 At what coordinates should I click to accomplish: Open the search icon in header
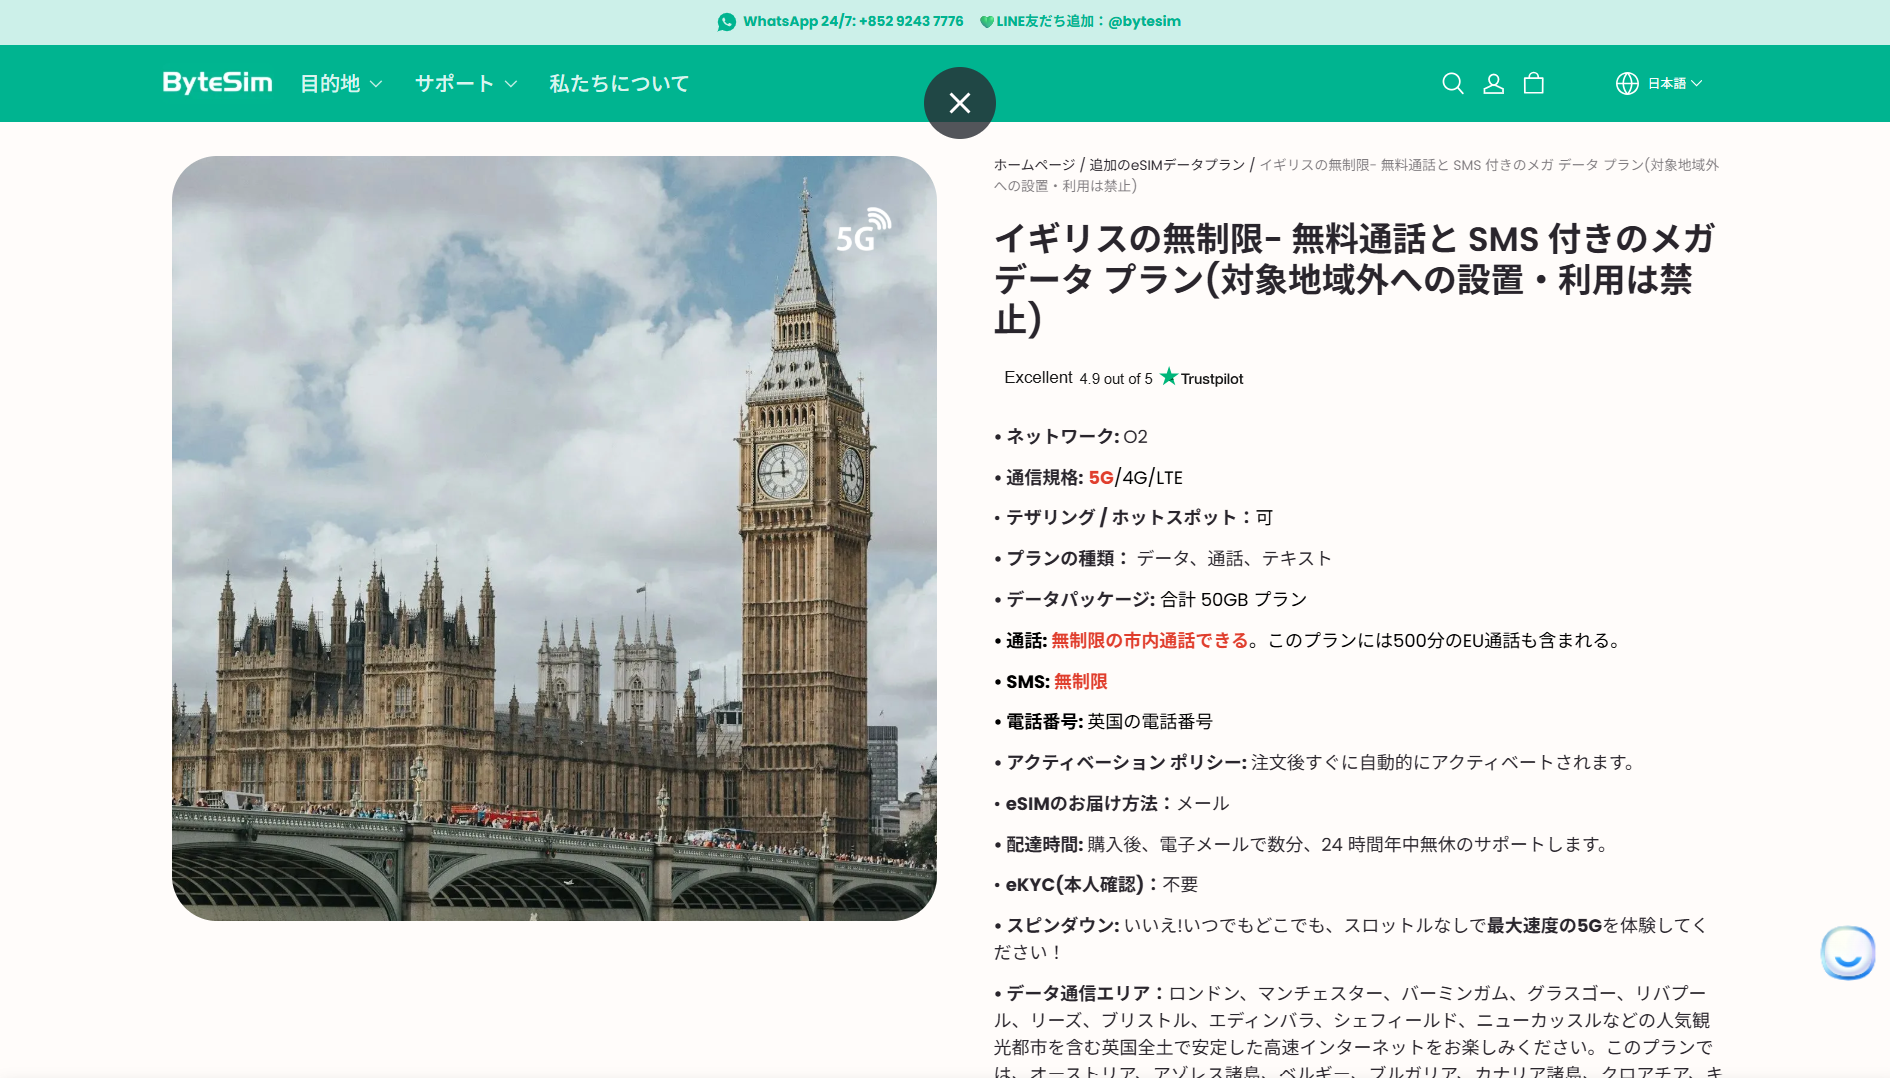pos(1452,84)
